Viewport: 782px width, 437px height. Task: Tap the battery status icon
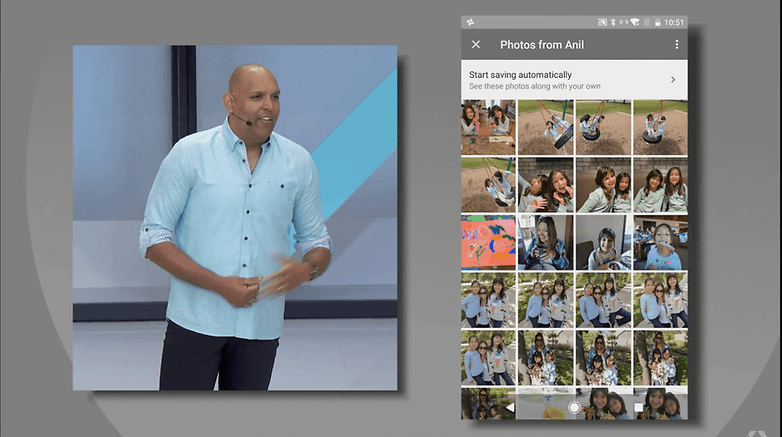(658, 22)
